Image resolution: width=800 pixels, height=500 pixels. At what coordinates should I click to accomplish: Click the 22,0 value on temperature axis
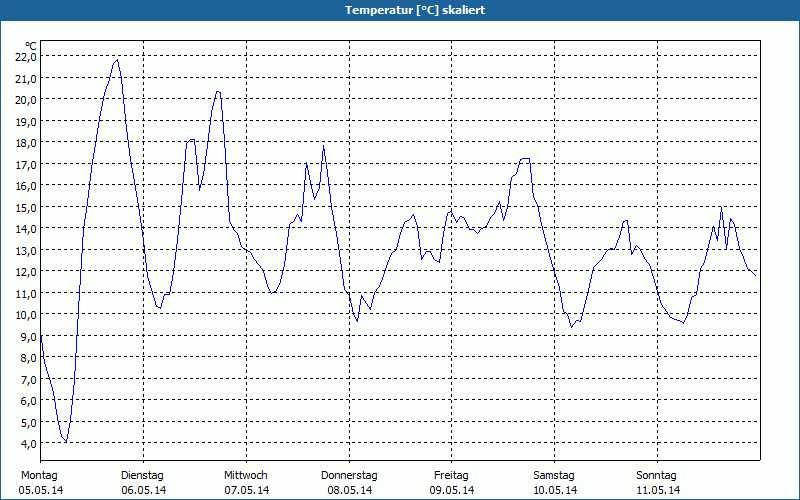point(26,57)
